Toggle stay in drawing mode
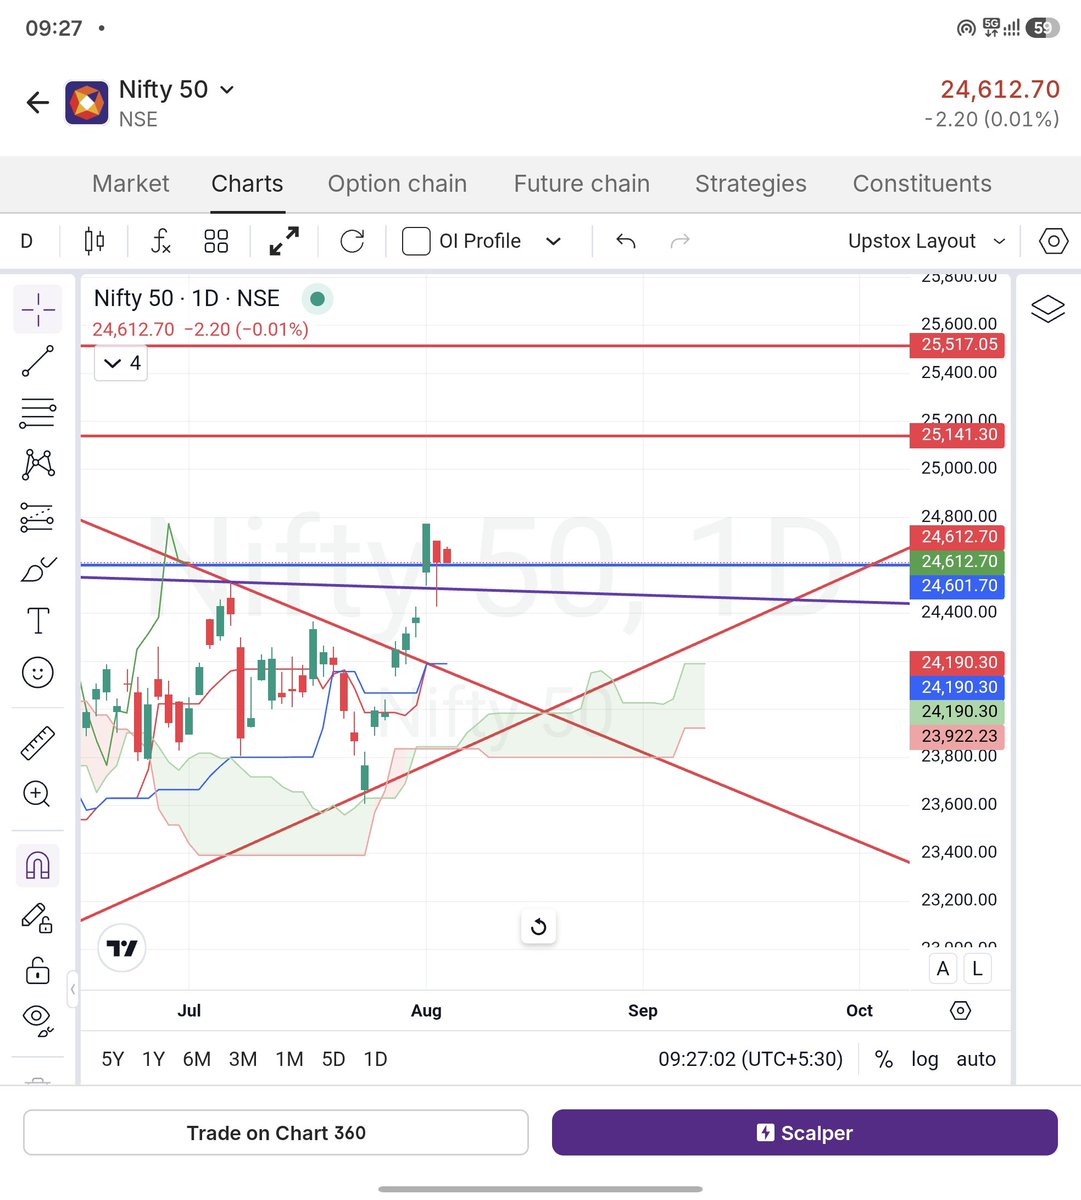Image resolution: width=1081 pixels, height=1200 pixels. [38, 918]
